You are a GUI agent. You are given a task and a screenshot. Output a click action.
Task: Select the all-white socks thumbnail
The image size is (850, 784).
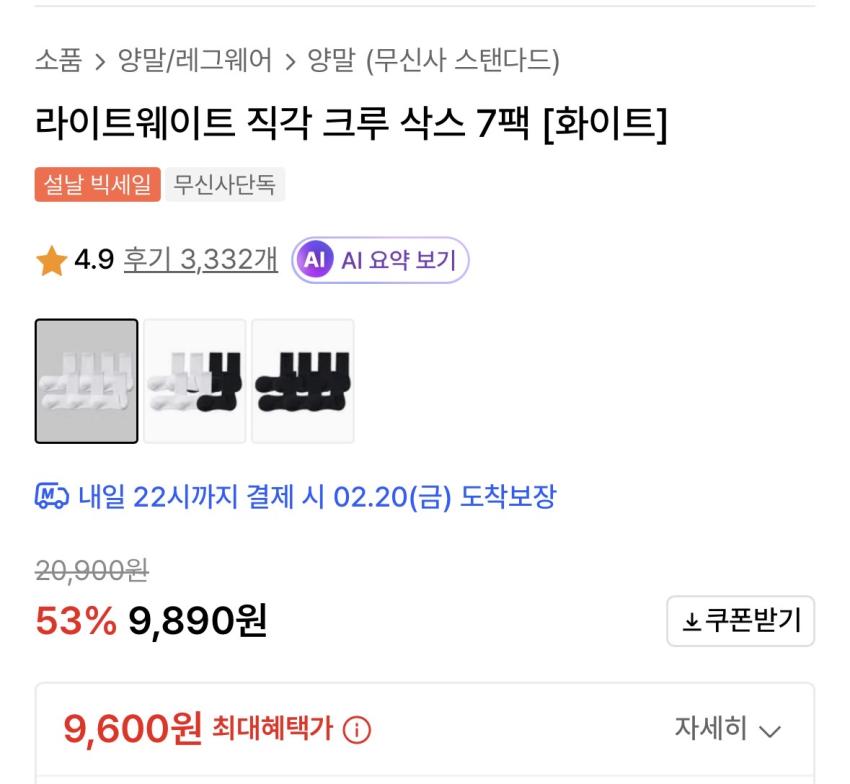[x=86, y=381]
